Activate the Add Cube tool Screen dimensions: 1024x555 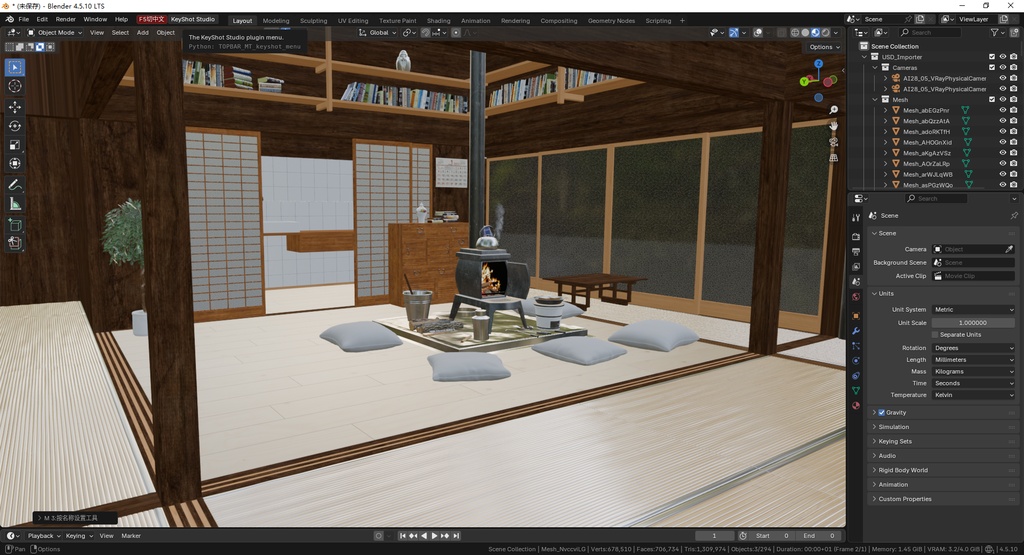click(14, 225)
